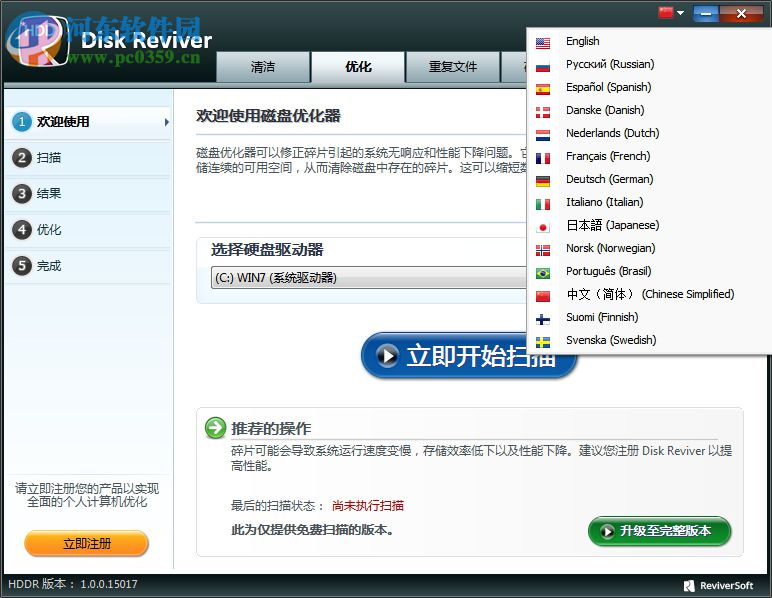Screen dimensions: 772x598
Task: Click step 1 number circle icon
Action: [22, 122]
